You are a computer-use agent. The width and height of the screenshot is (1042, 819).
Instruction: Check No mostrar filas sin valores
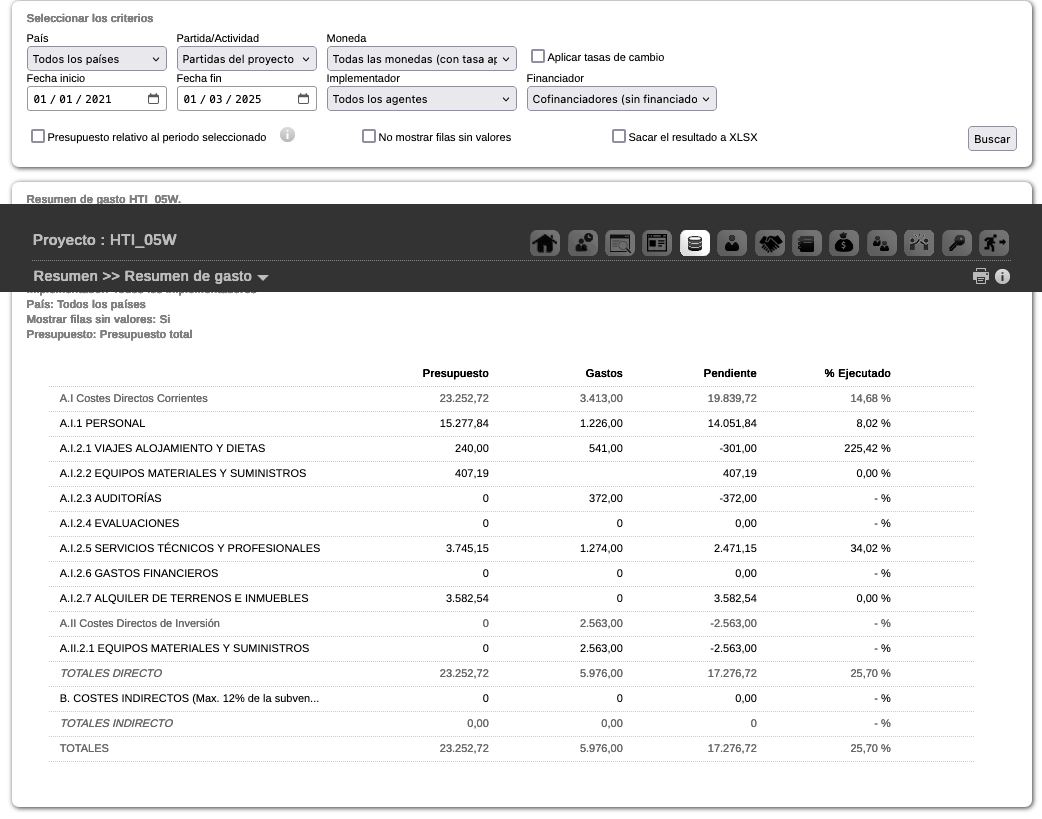(x=369, y=137)
